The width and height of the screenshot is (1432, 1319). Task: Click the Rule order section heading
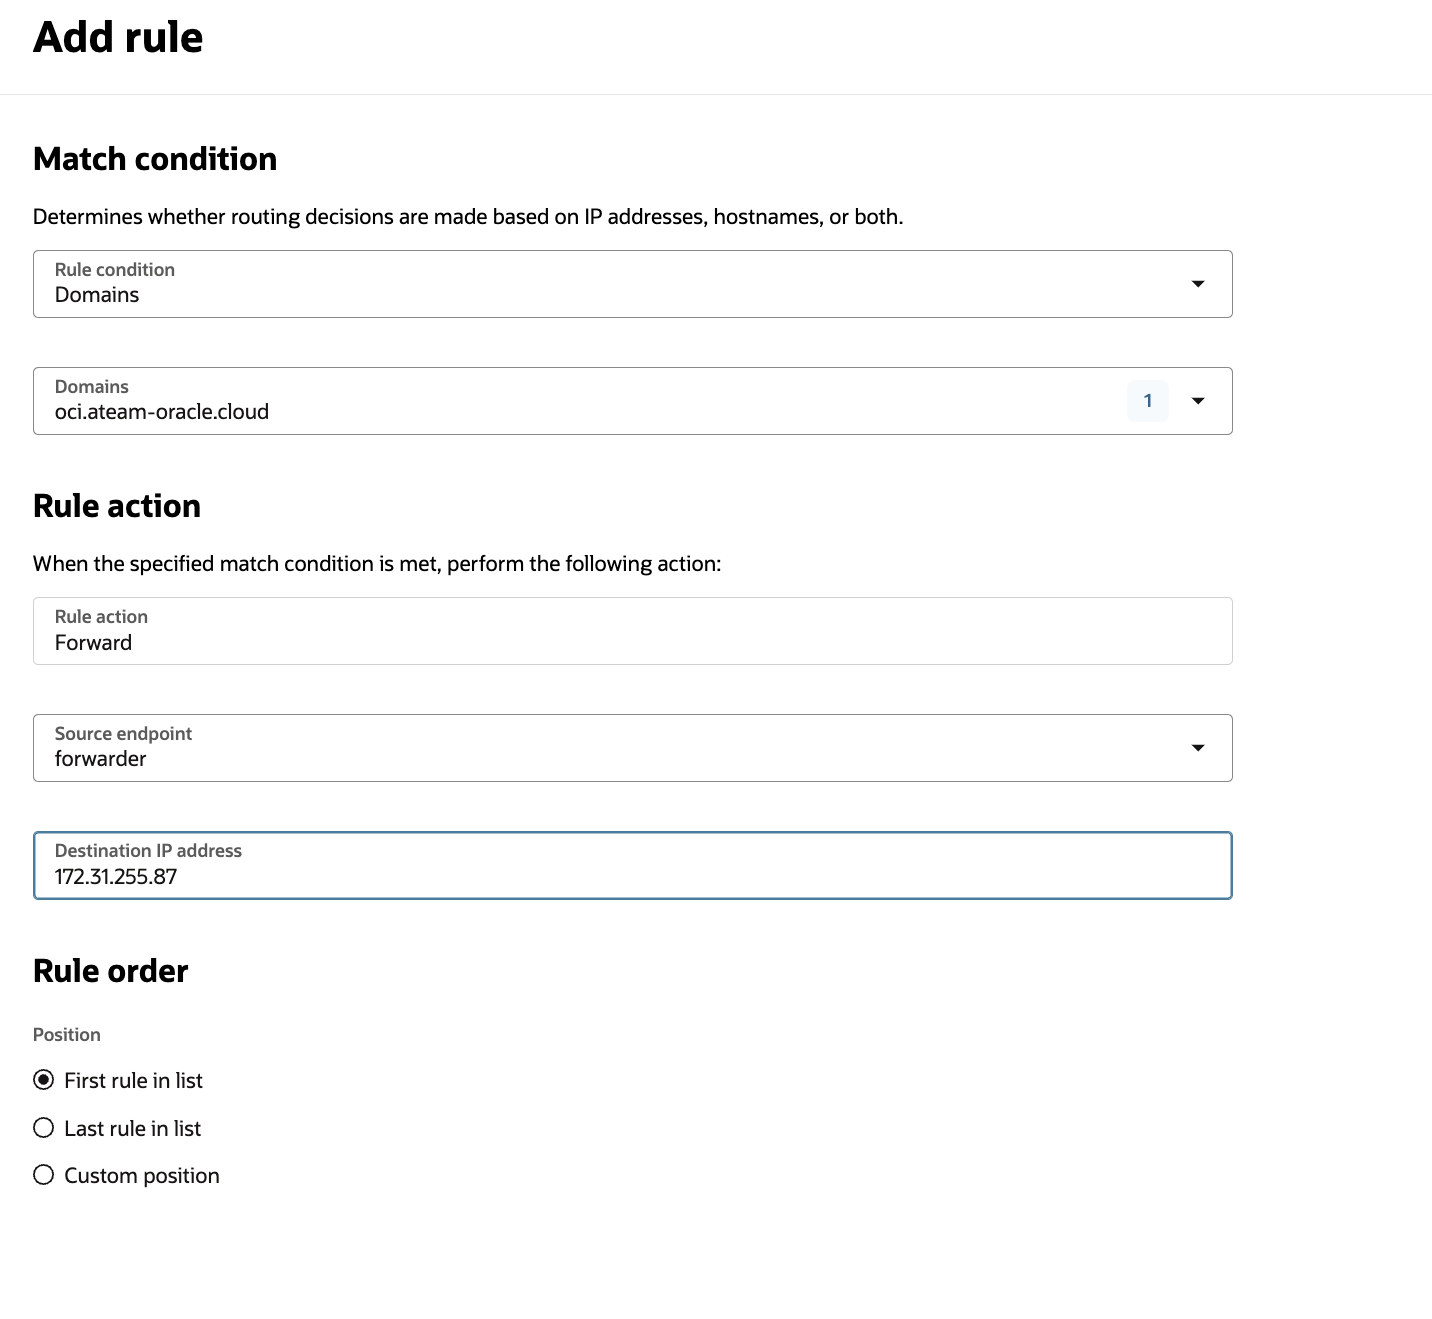coord(110,971)
